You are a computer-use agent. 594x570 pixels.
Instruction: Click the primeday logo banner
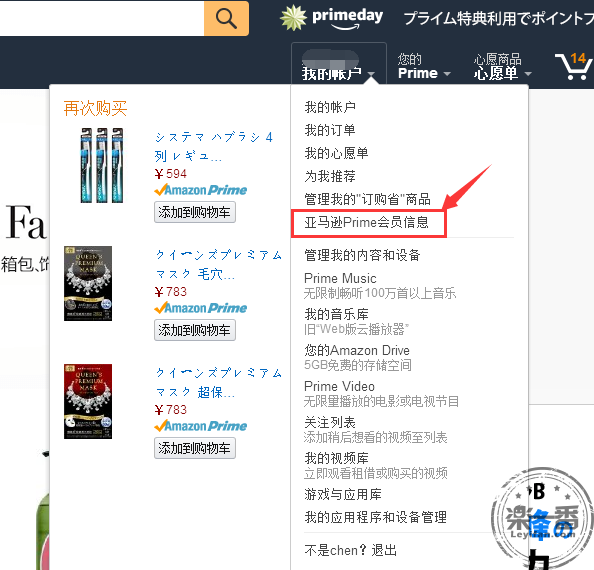point(331,18)
